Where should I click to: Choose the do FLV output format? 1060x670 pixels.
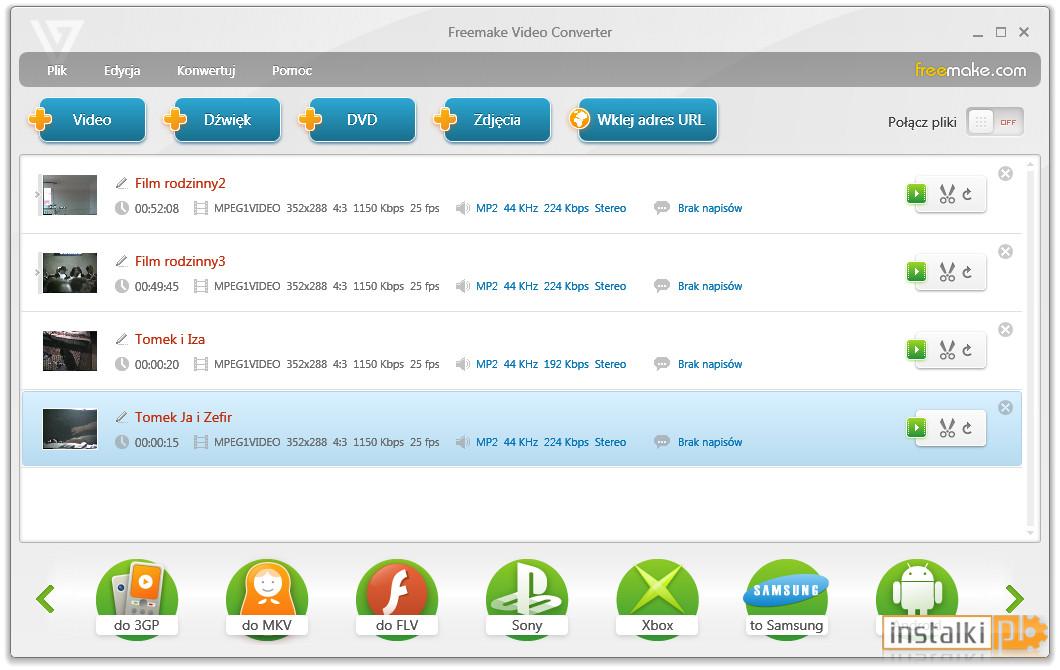[397, 598]
